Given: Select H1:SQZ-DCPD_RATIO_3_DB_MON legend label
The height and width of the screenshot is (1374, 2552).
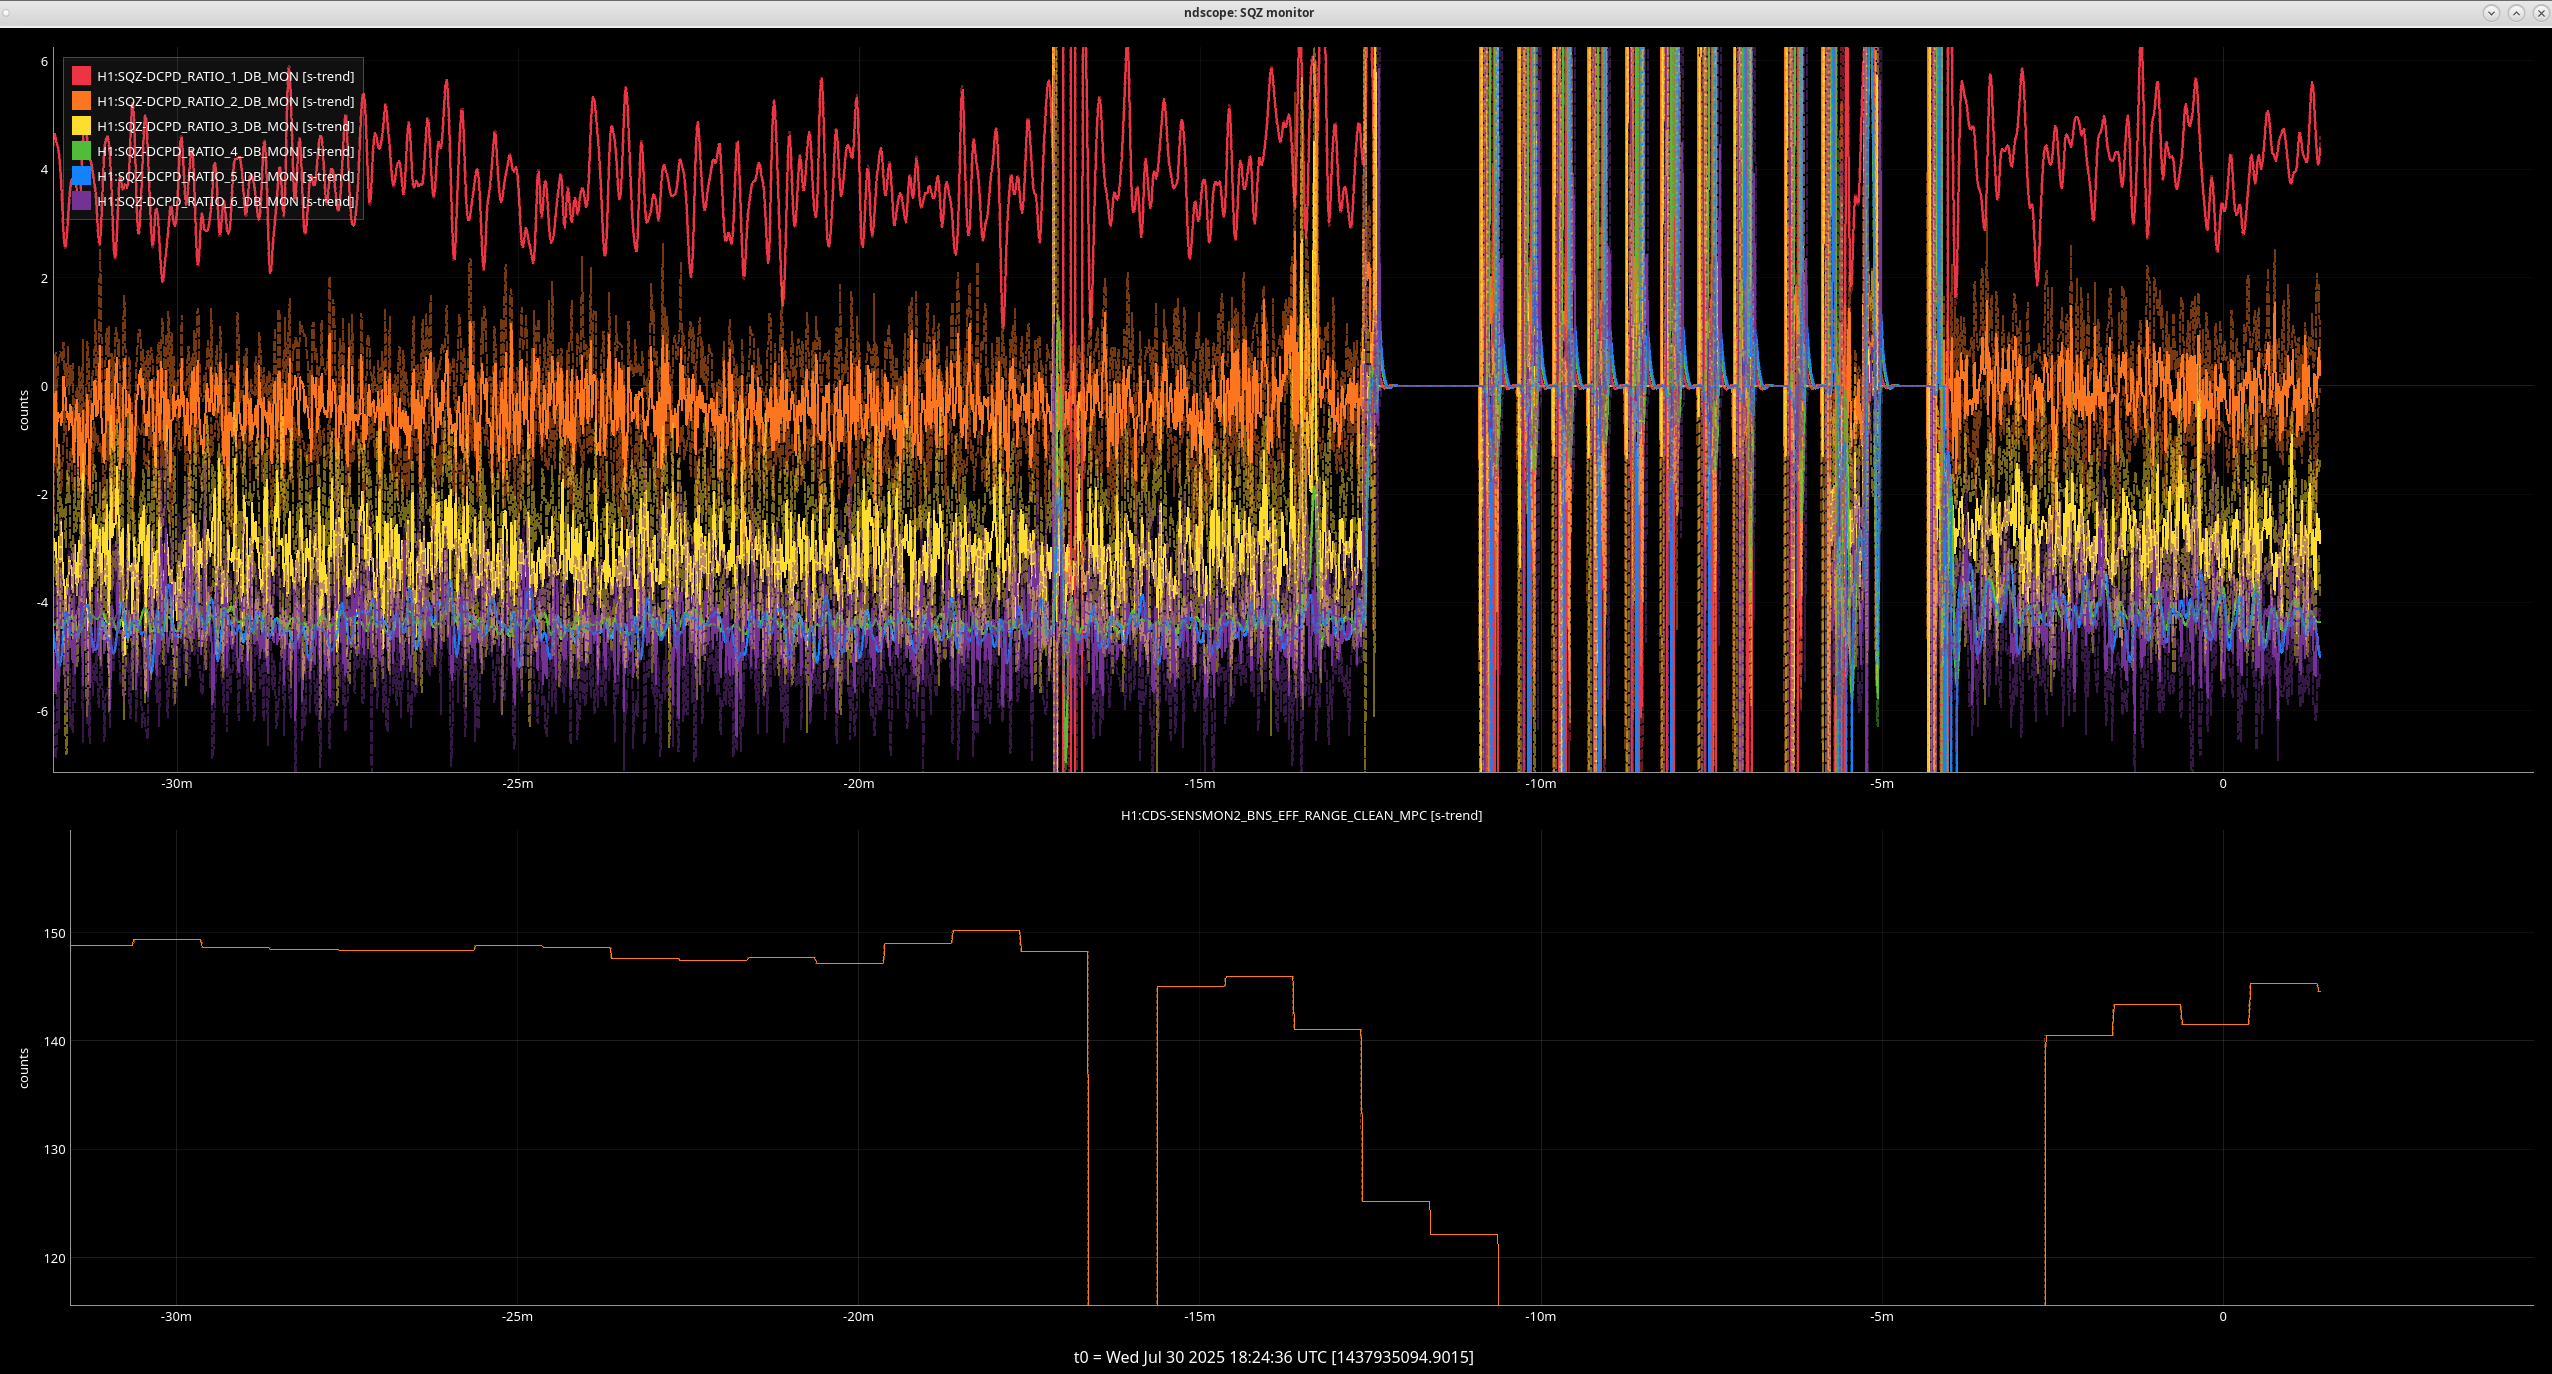Looking at the screenshot, I should [x=225, y=126].
